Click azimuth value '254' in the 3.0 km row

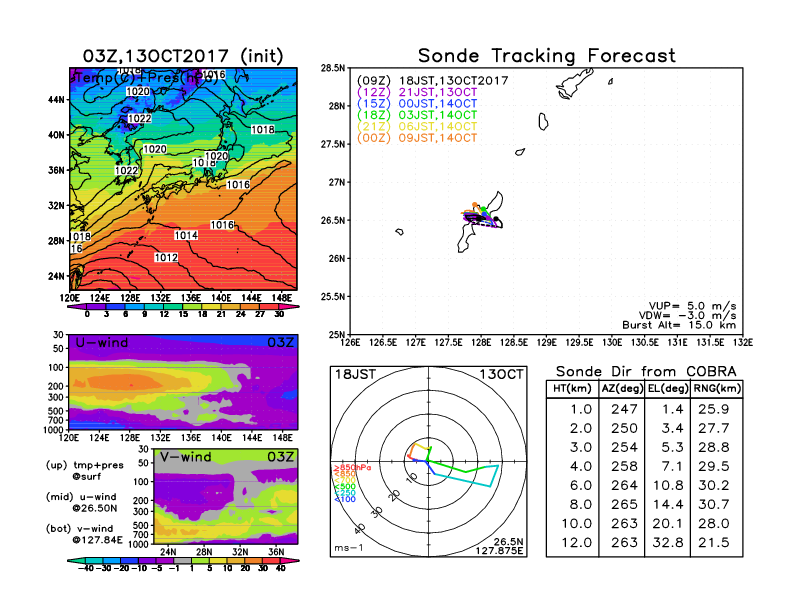click(624, 447)
